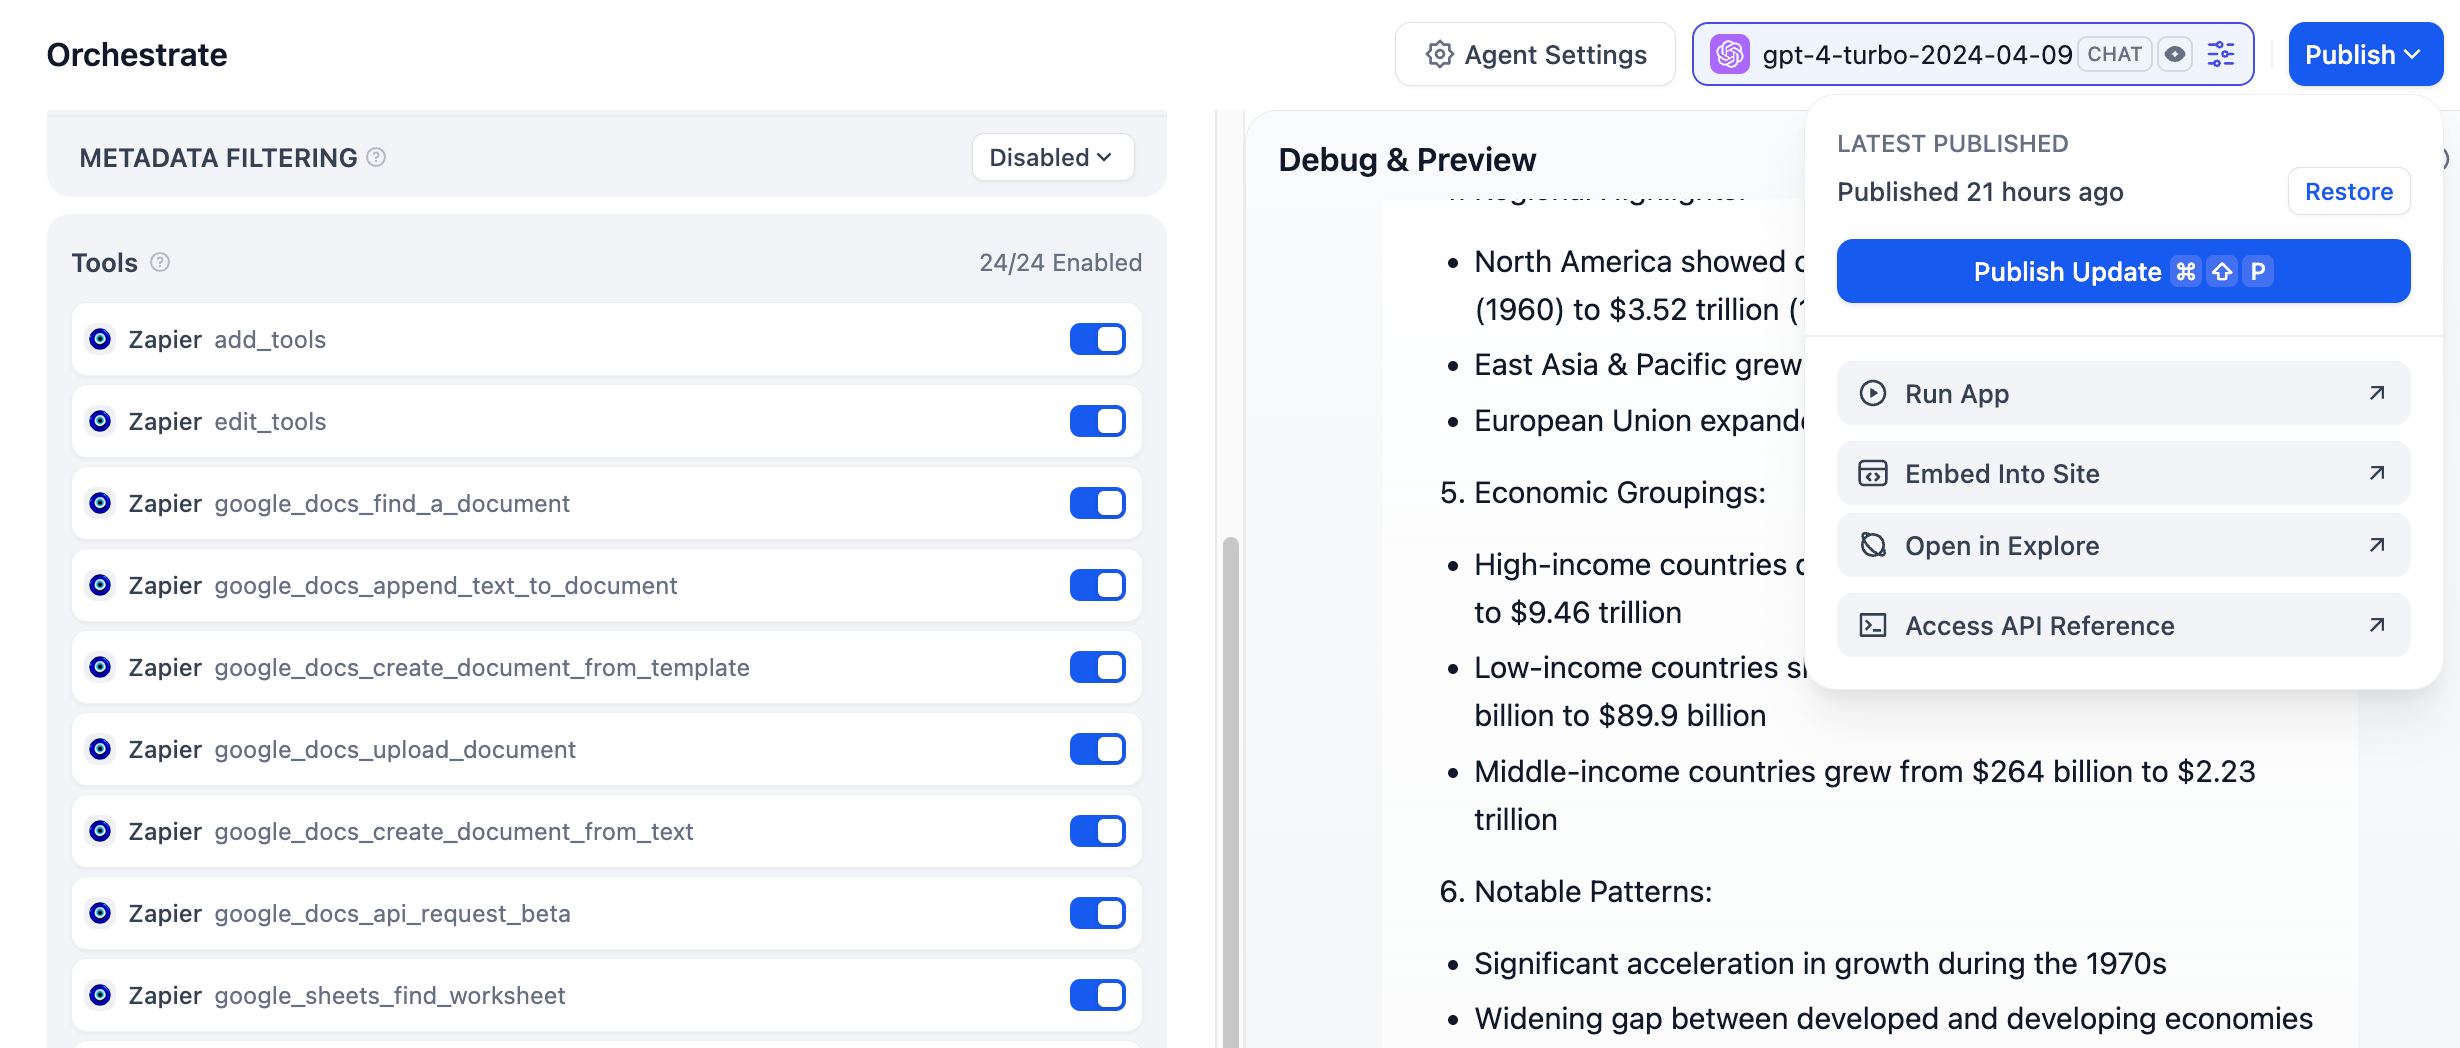Open Agent Settings
This screenshot has width=2460, height=1048.
point(1535,54)
